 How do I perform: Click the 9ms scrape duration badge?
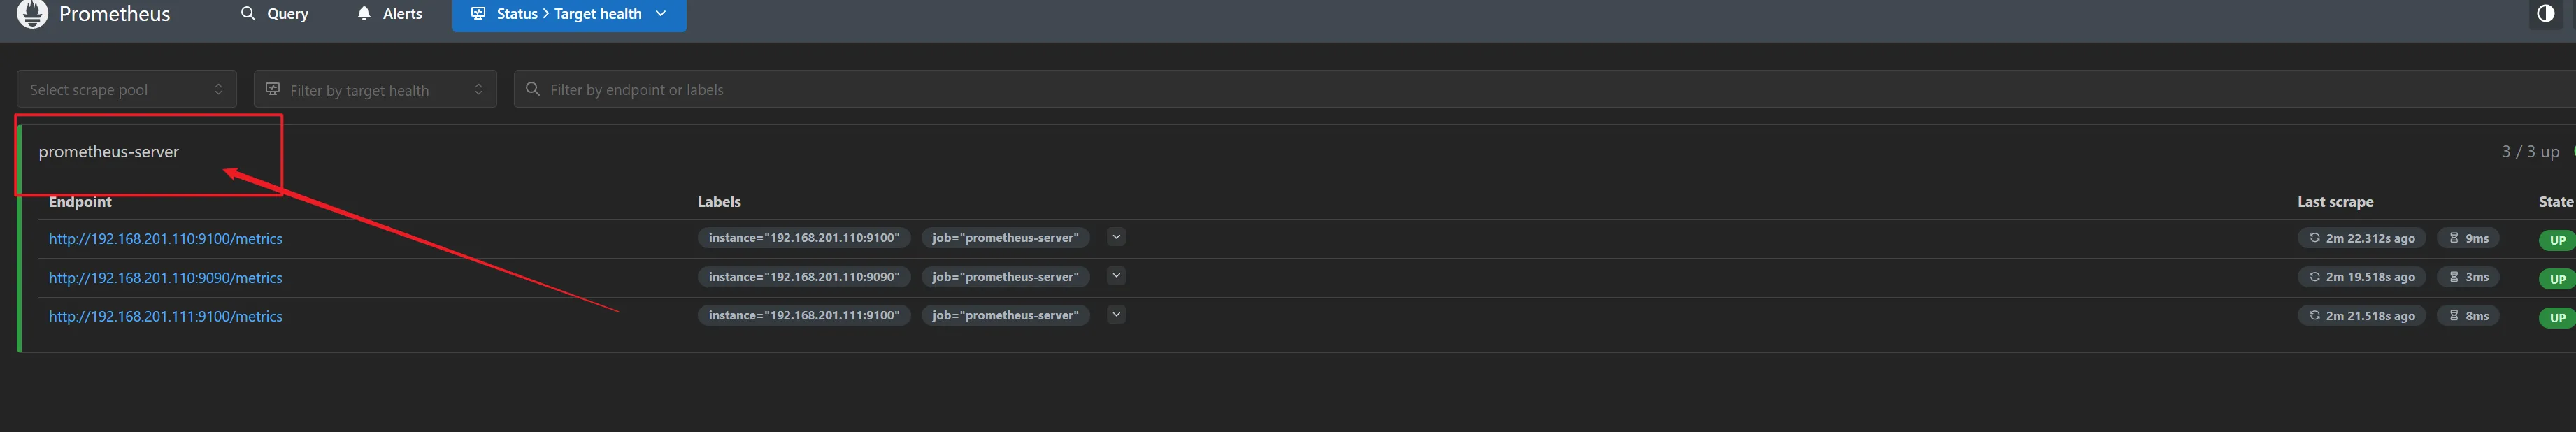(2468, 238)
